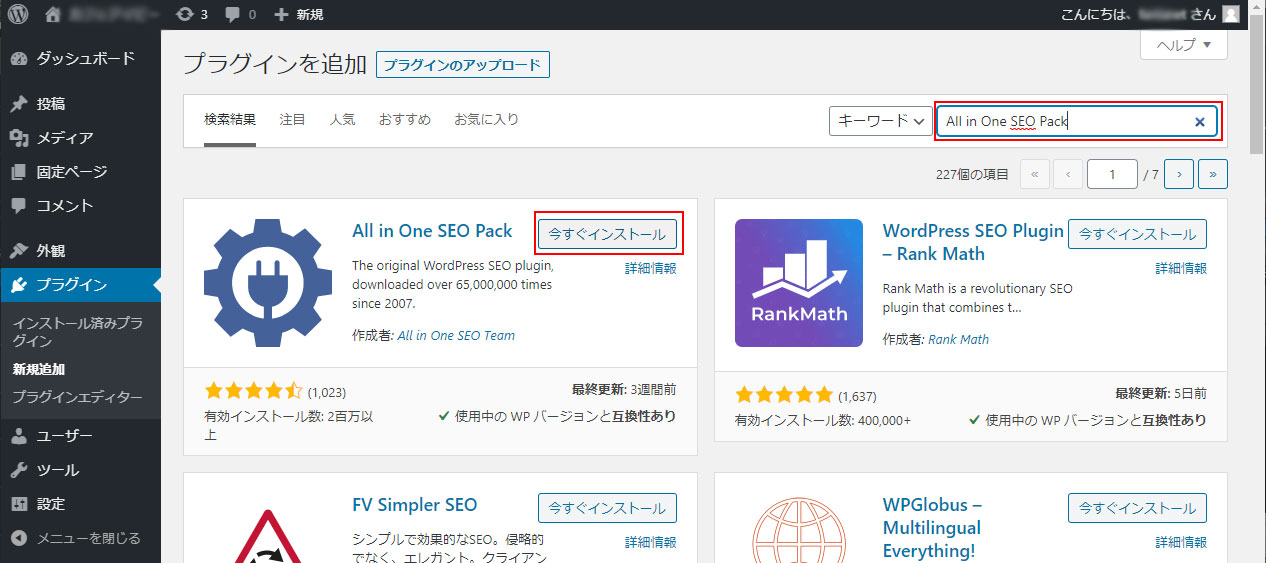Open 新規追加 submenu link
The width and height of the screenshot is (1266, 563).
pyautogui.click(x=38, y=369)
